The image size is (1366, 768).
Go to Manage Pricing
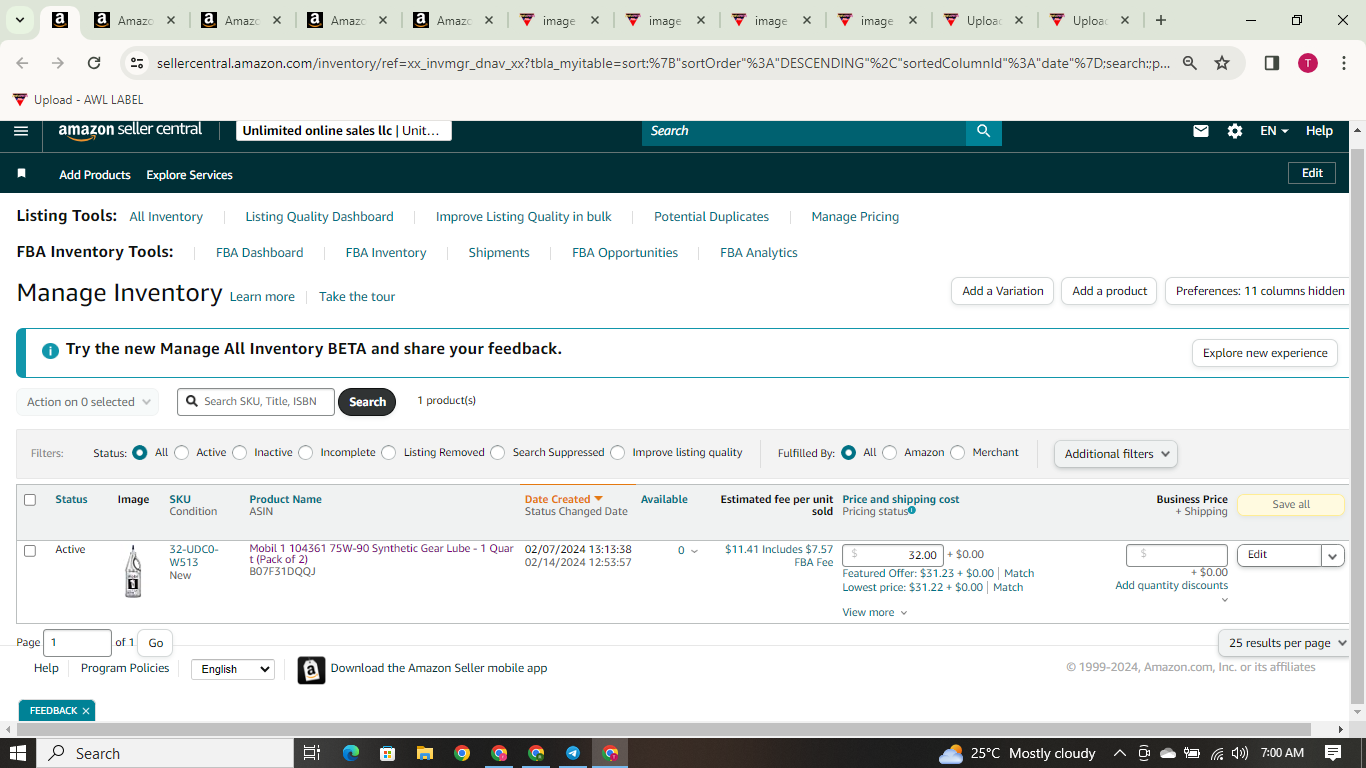click(x=855, y=217)
